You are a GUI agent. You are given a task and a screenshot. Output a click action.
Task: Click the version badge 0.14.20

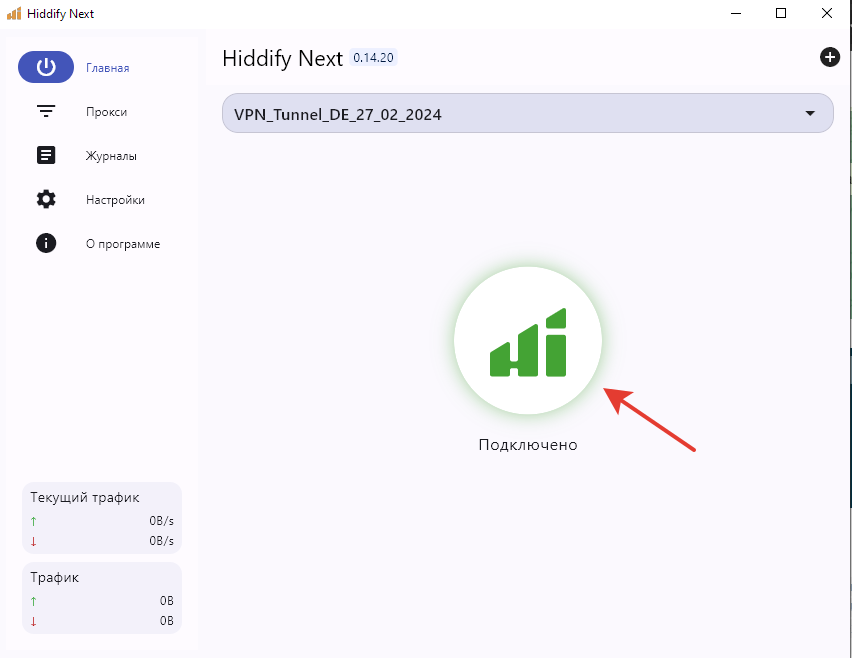pos(373,58)
